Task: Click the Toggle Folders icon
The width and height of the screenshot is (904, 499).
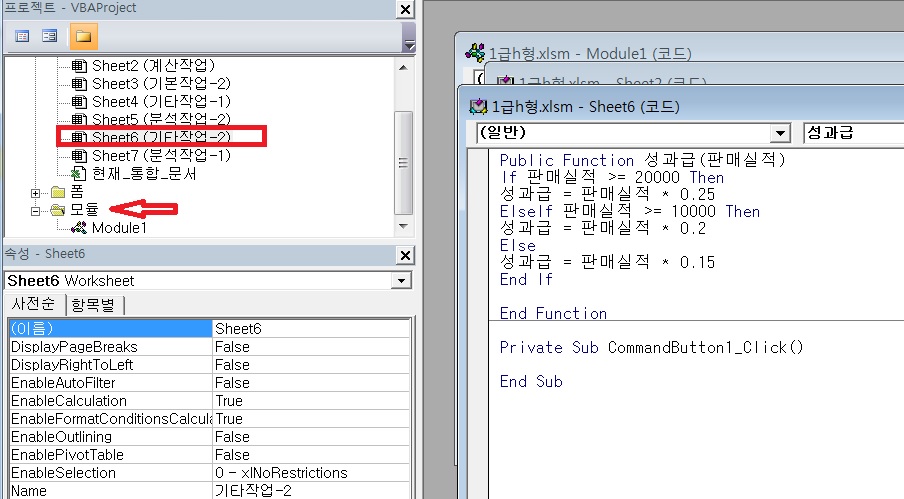Action: (83, 36)
